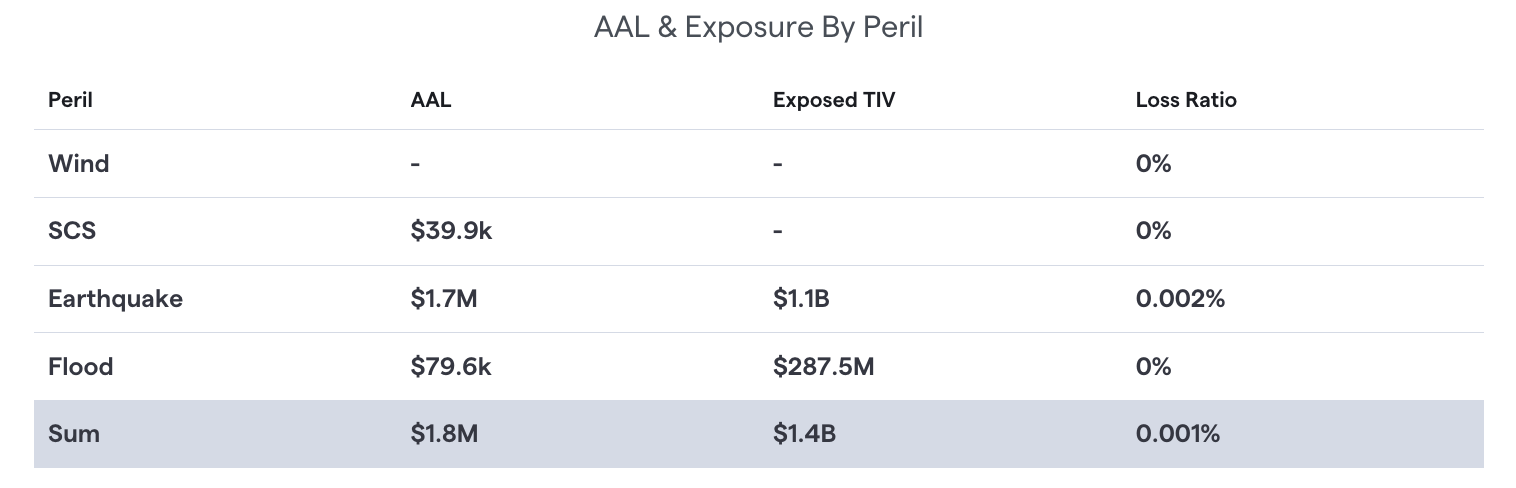Select the Sum loss ratio 0.001%
Viewport: 1516px width, 488px height.
[x=1178, y=435]
